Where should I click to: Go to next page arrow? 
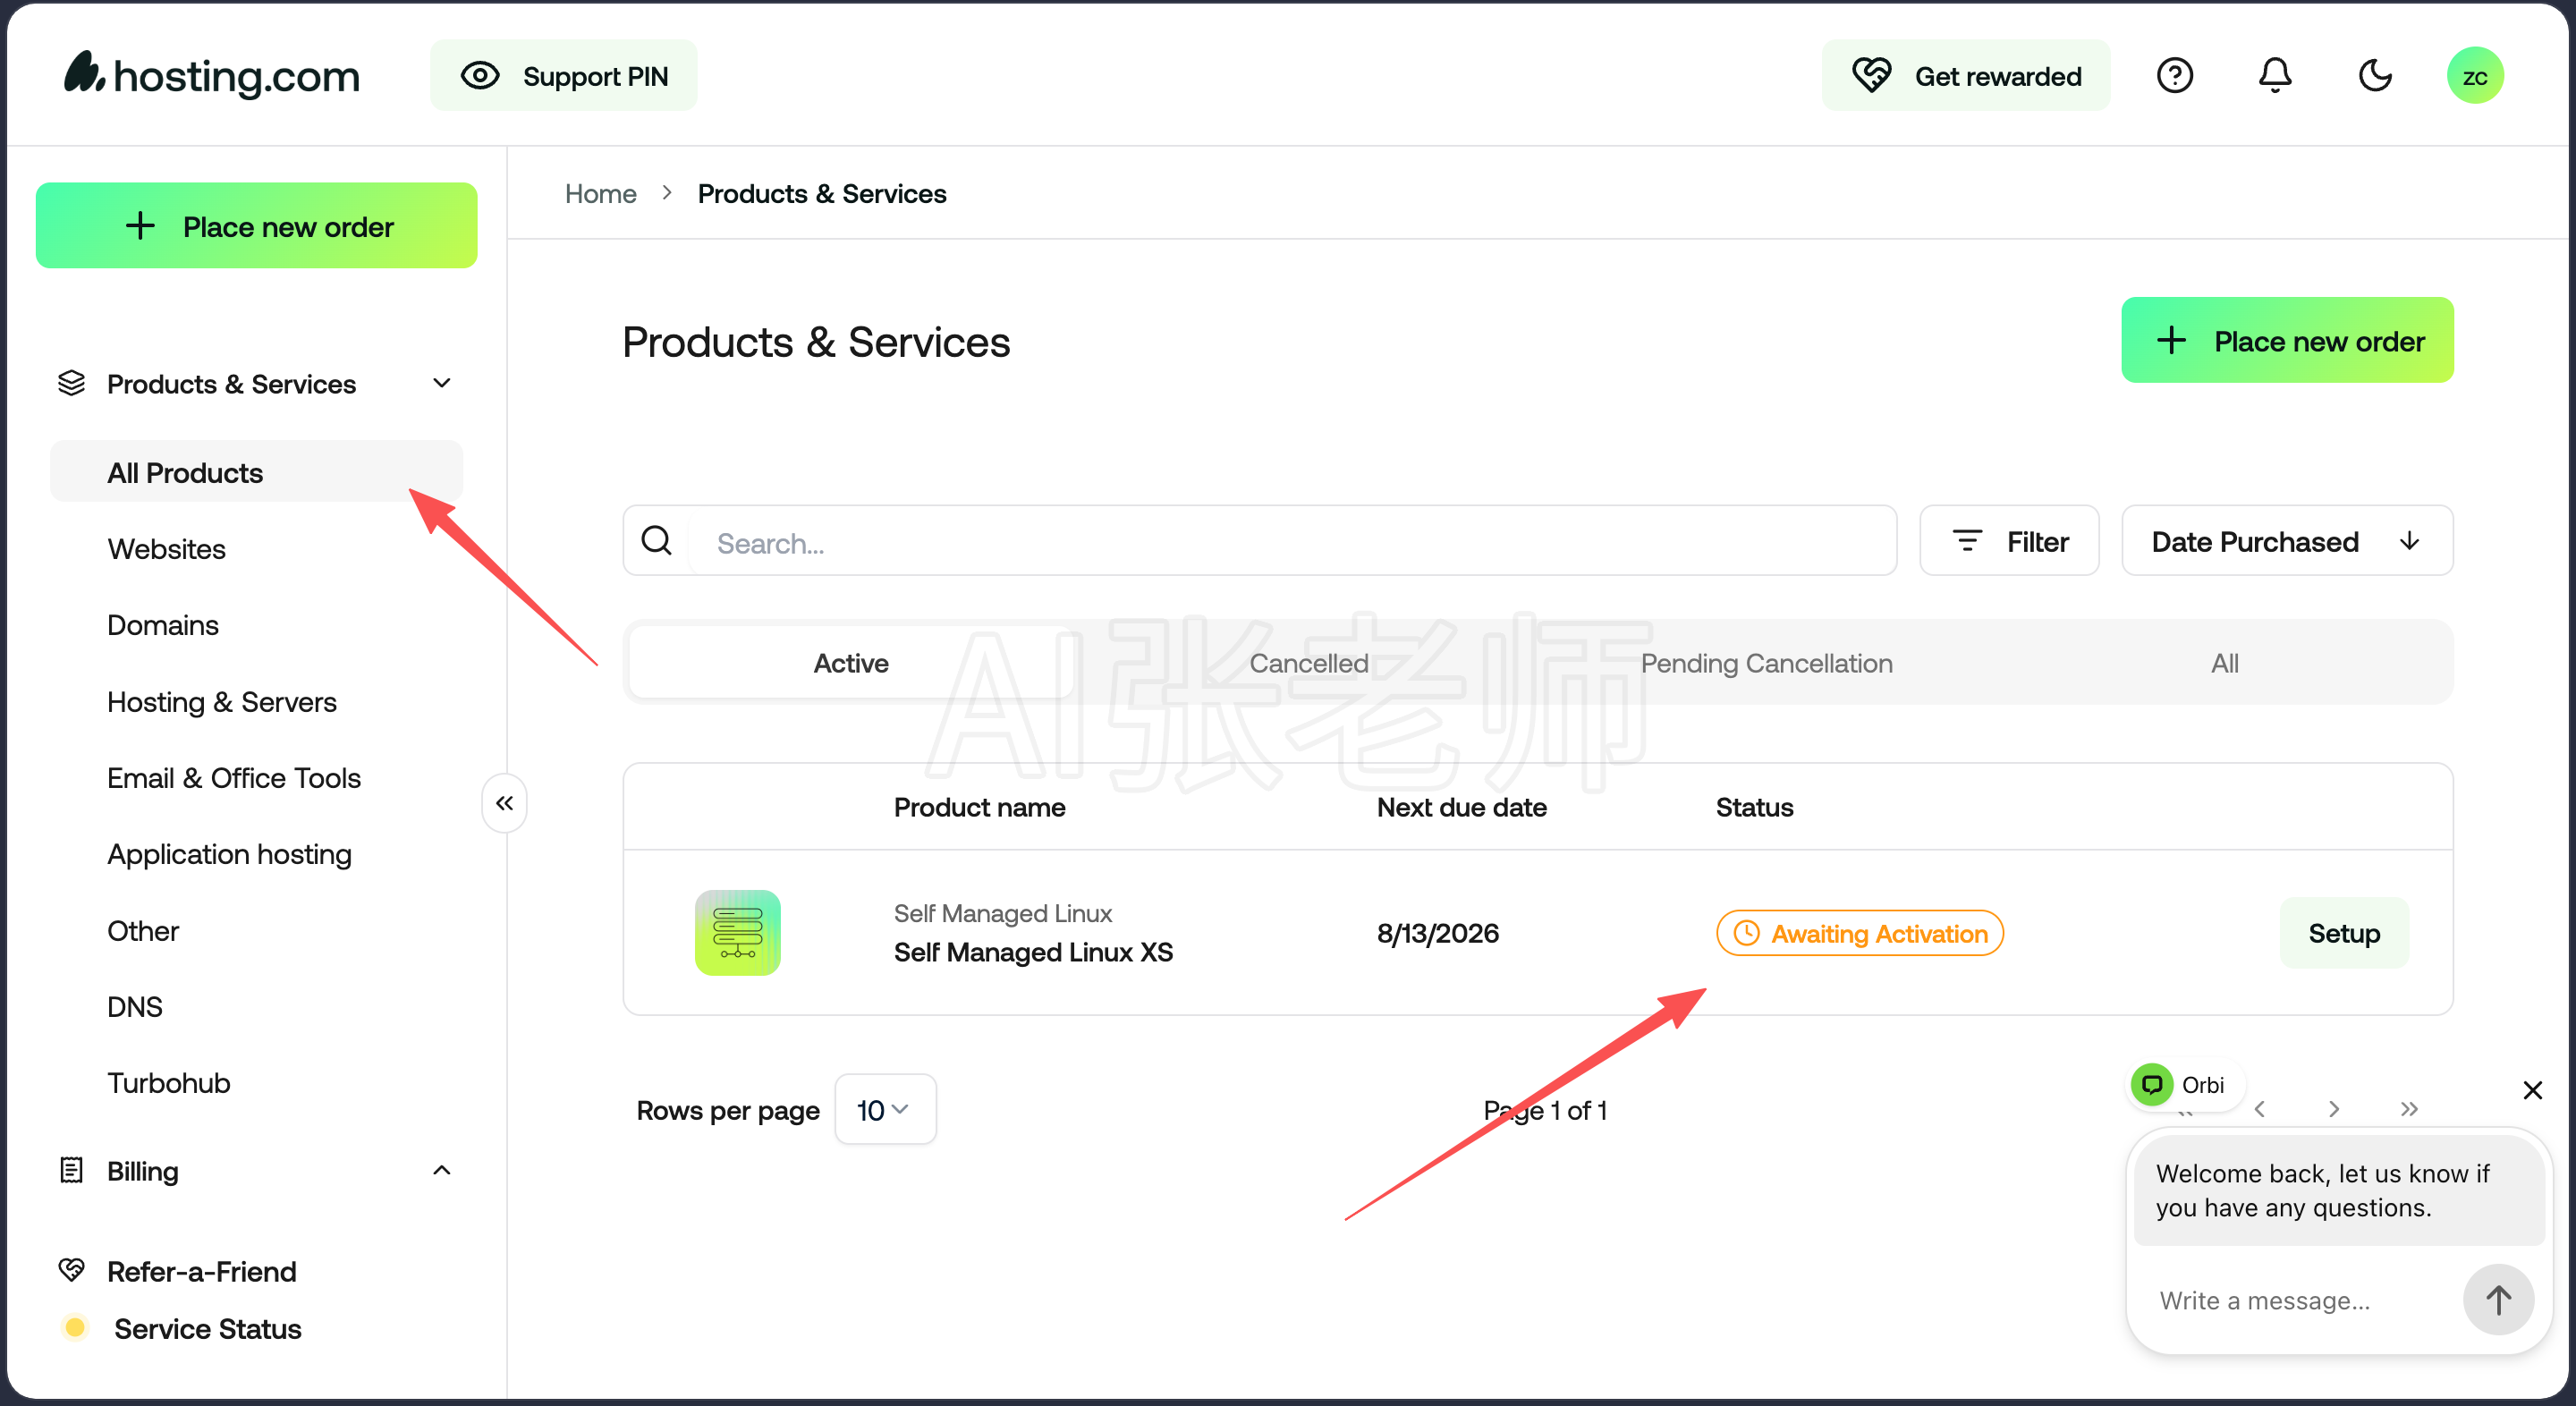click(2334, 1109)
